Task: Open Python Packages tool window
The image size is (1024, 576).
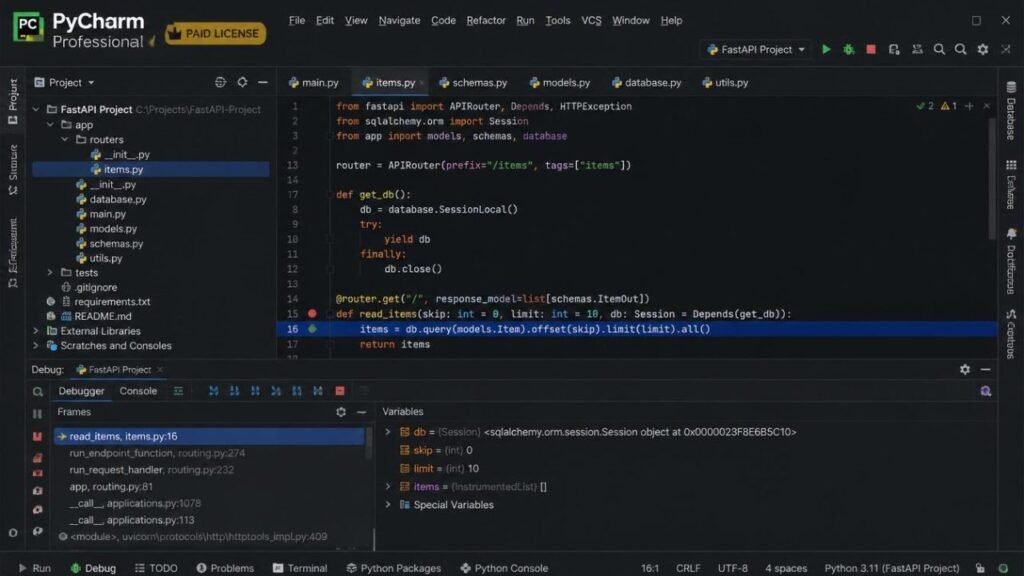Action: coord(393,568)
